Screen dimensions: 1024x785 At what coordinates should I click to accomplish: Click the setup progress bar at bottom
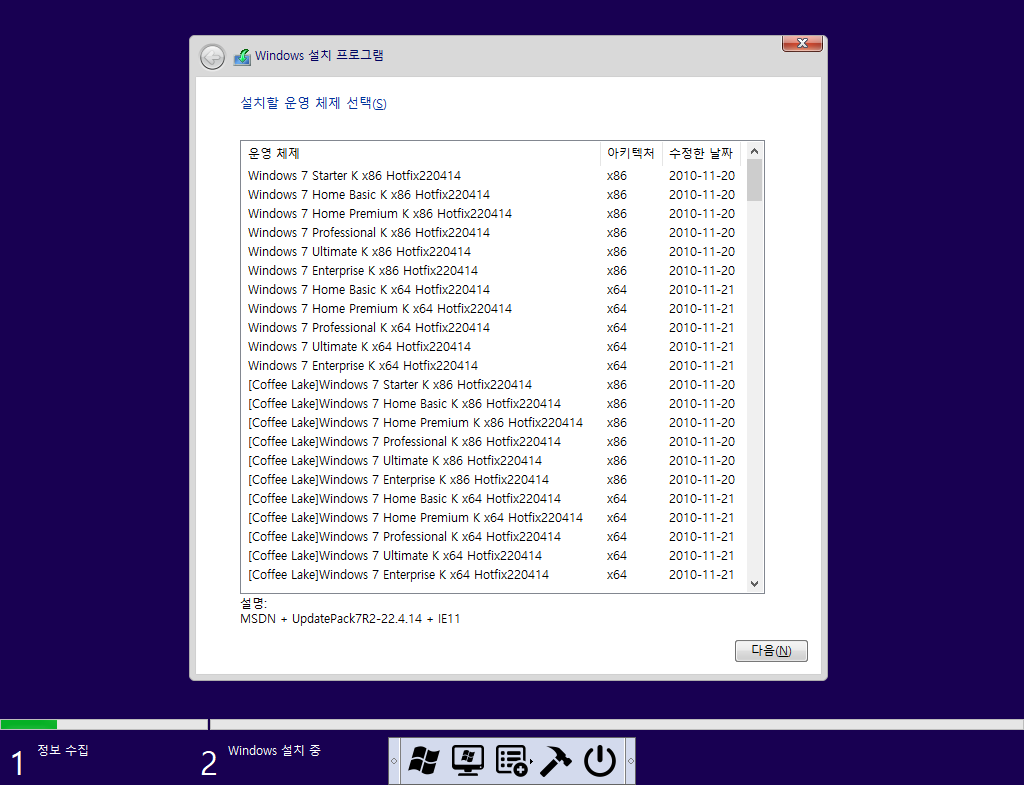(512, 724)
